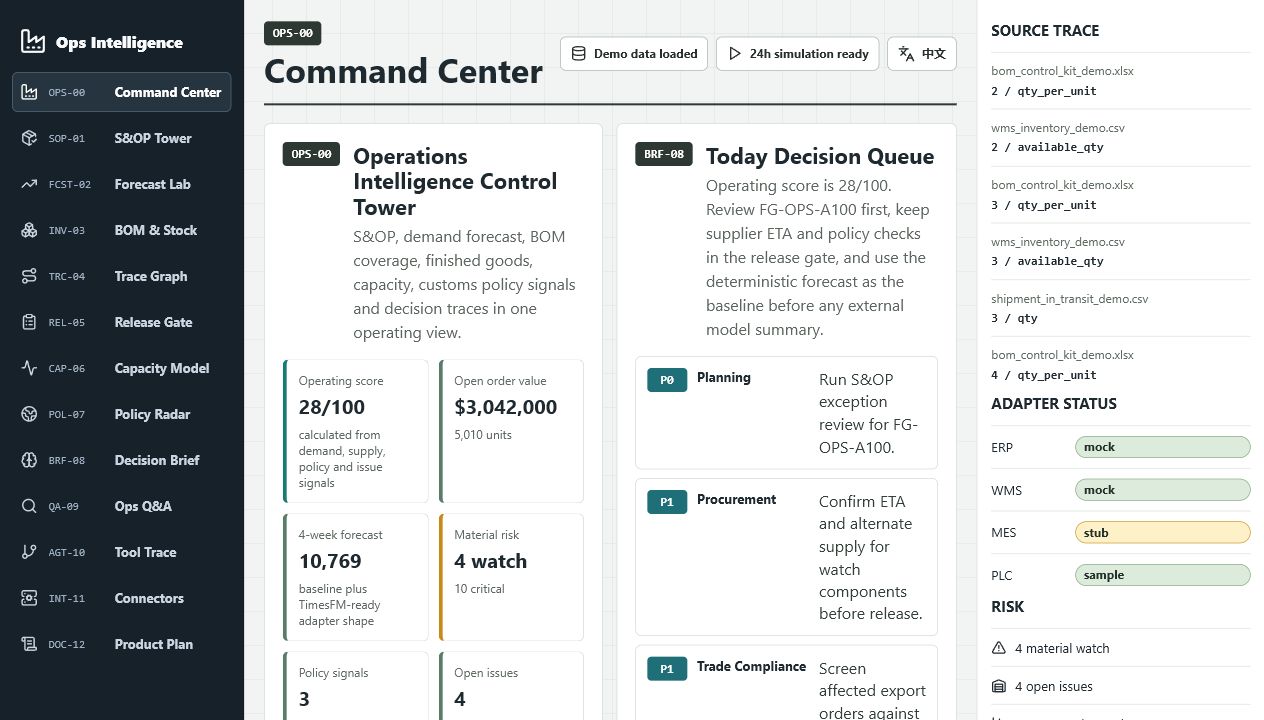1264x720 pixels.
Task: Click the "3 / qty" trace value
Action: point(1014,318)
